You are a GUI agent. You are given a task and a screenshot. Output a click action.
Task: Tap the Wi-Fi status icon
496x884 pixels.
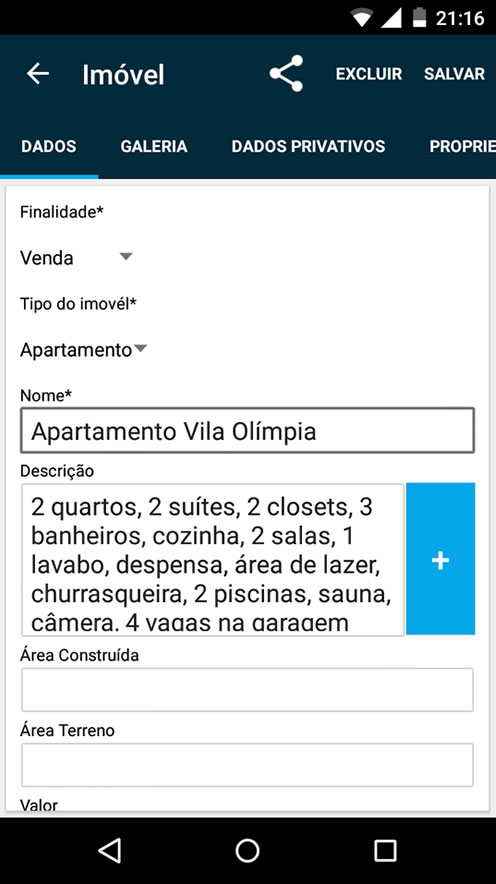point(362,17)
